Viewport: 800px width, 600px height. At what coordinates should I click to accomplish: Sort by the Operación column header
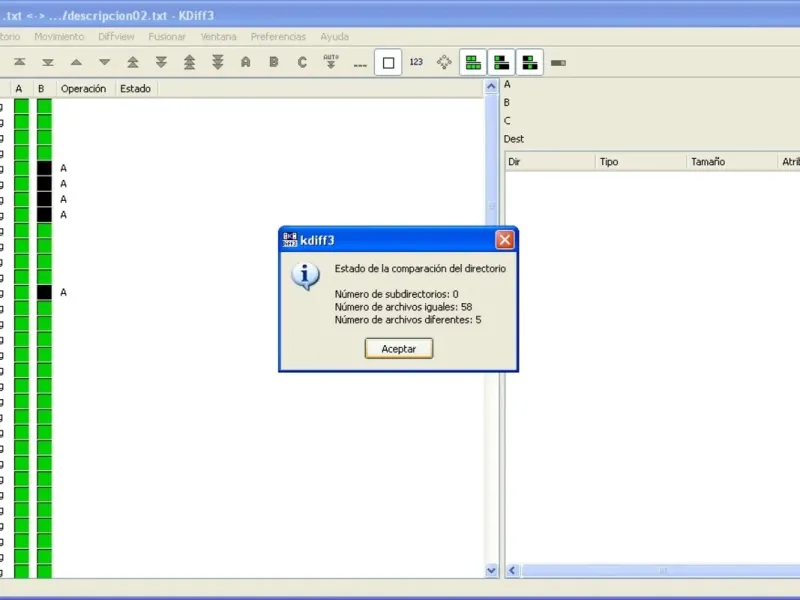pyautogui.click(x=84, y=89)
